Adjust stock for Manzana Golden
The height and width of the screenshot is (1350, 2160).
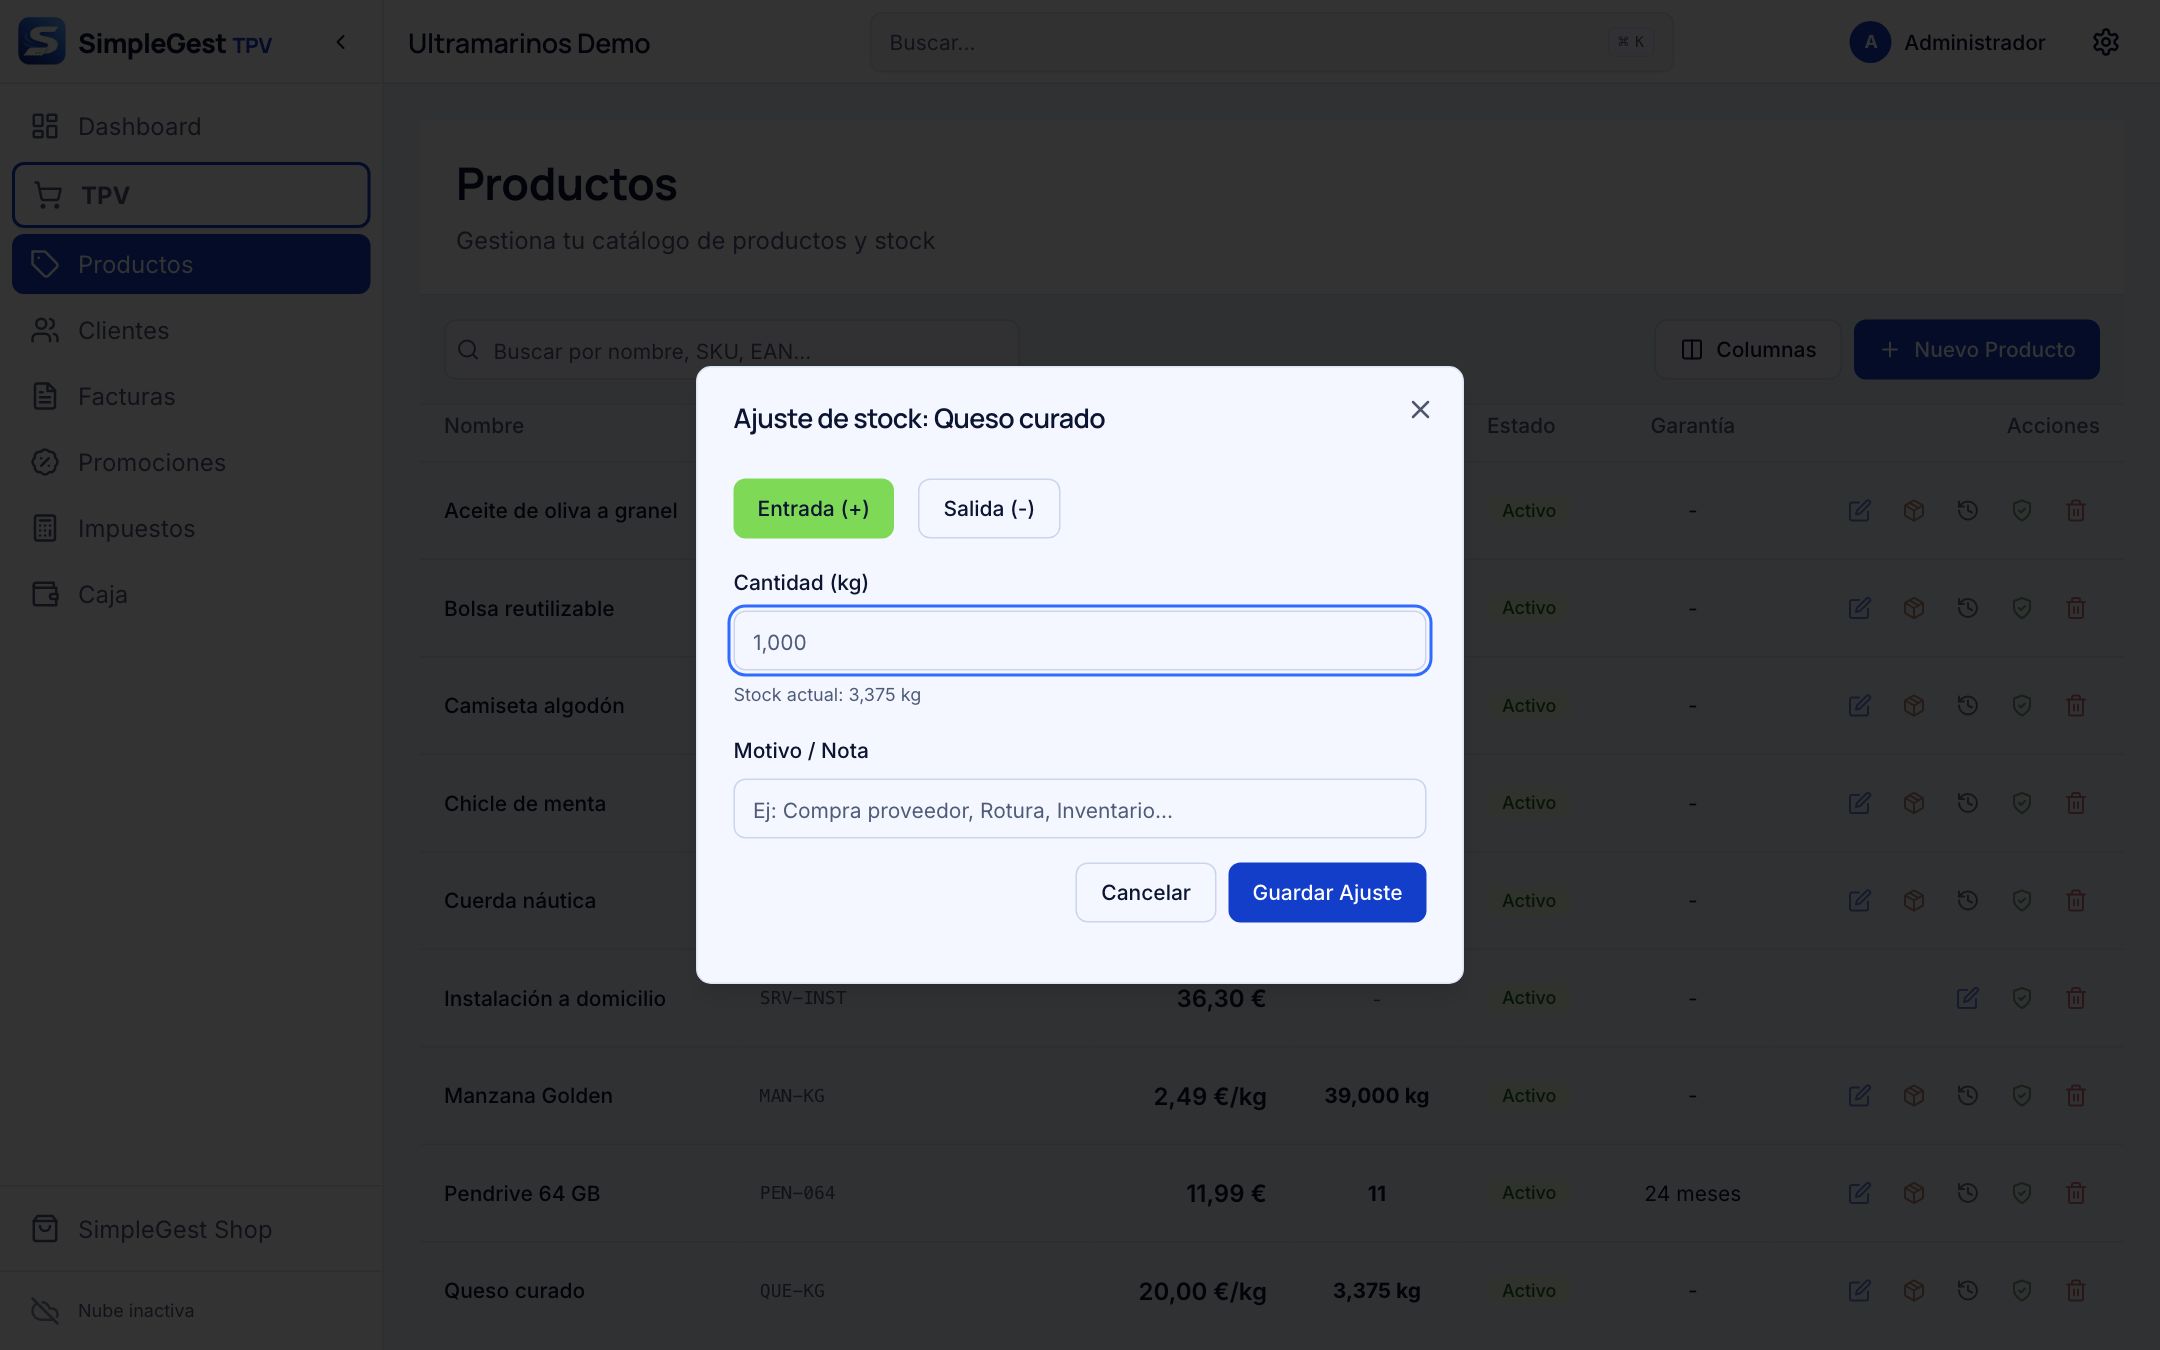click(x=1913, y=1095)
